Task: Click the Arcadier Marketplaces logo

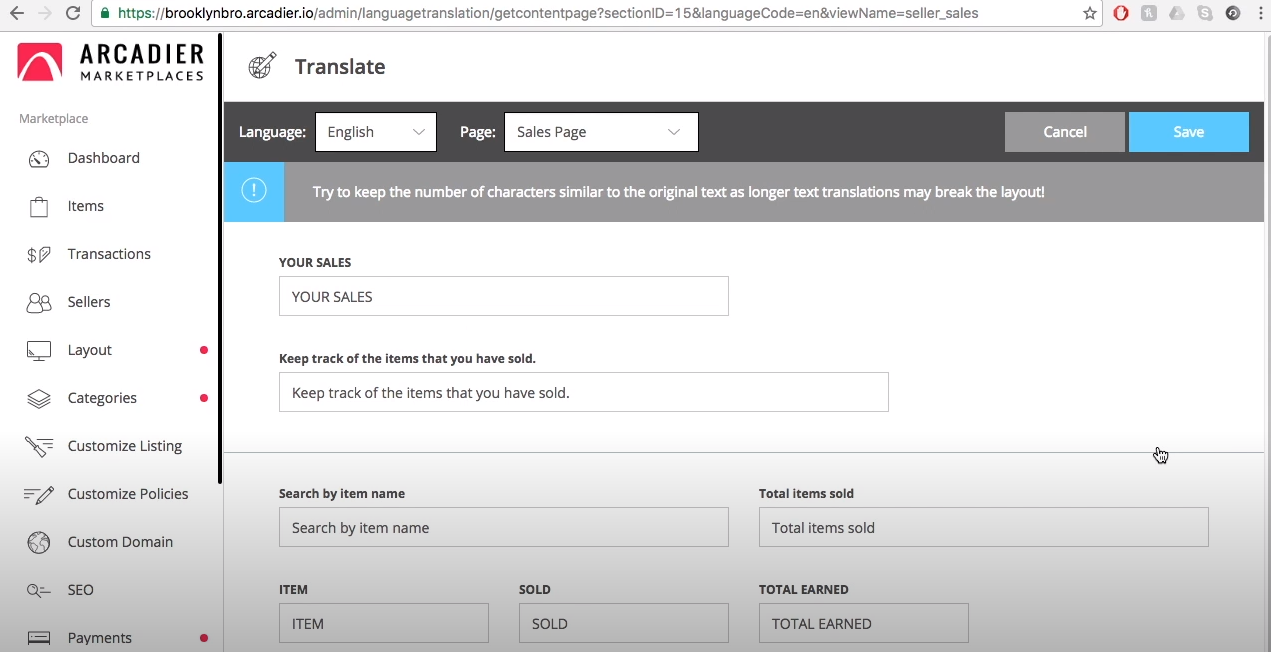Action: [110, 62]
